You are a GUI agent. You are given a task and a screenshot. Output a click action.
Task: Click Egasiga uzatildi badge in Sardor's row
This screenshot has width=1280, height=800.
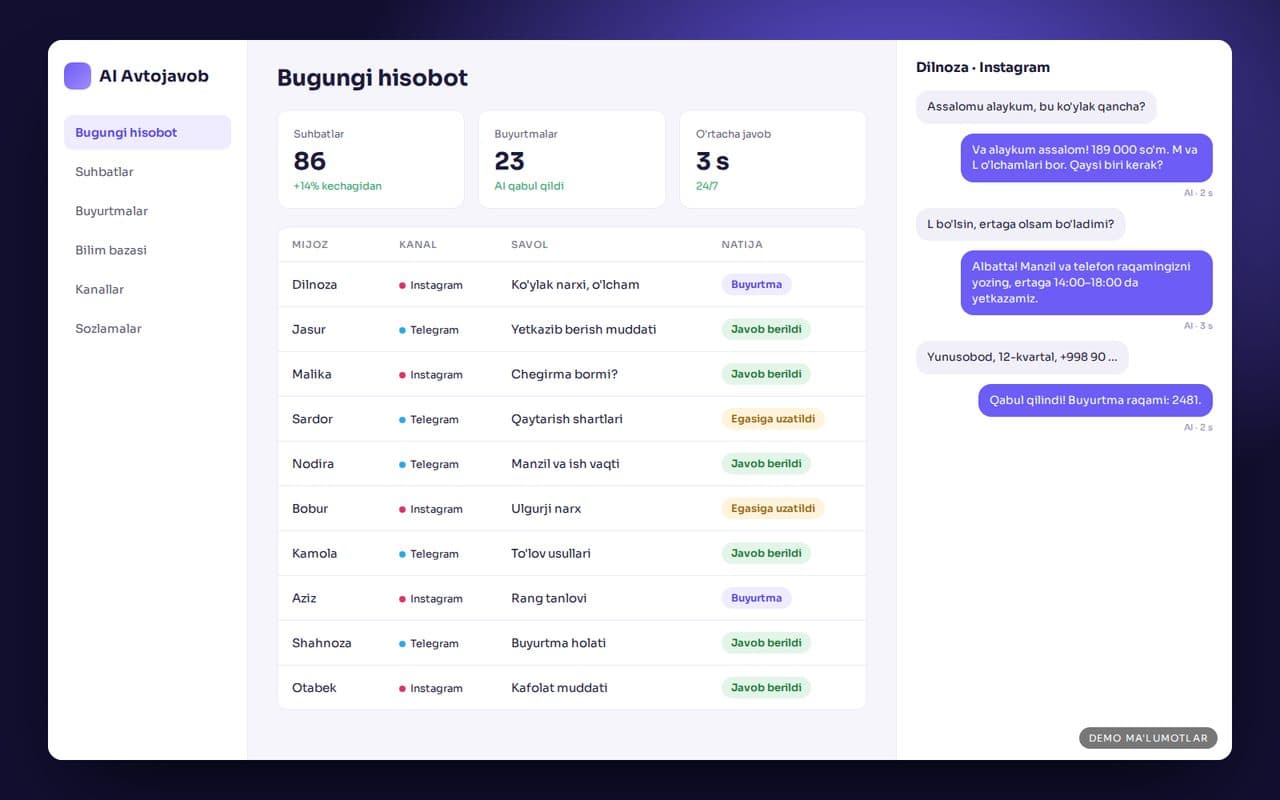[773, 419]
